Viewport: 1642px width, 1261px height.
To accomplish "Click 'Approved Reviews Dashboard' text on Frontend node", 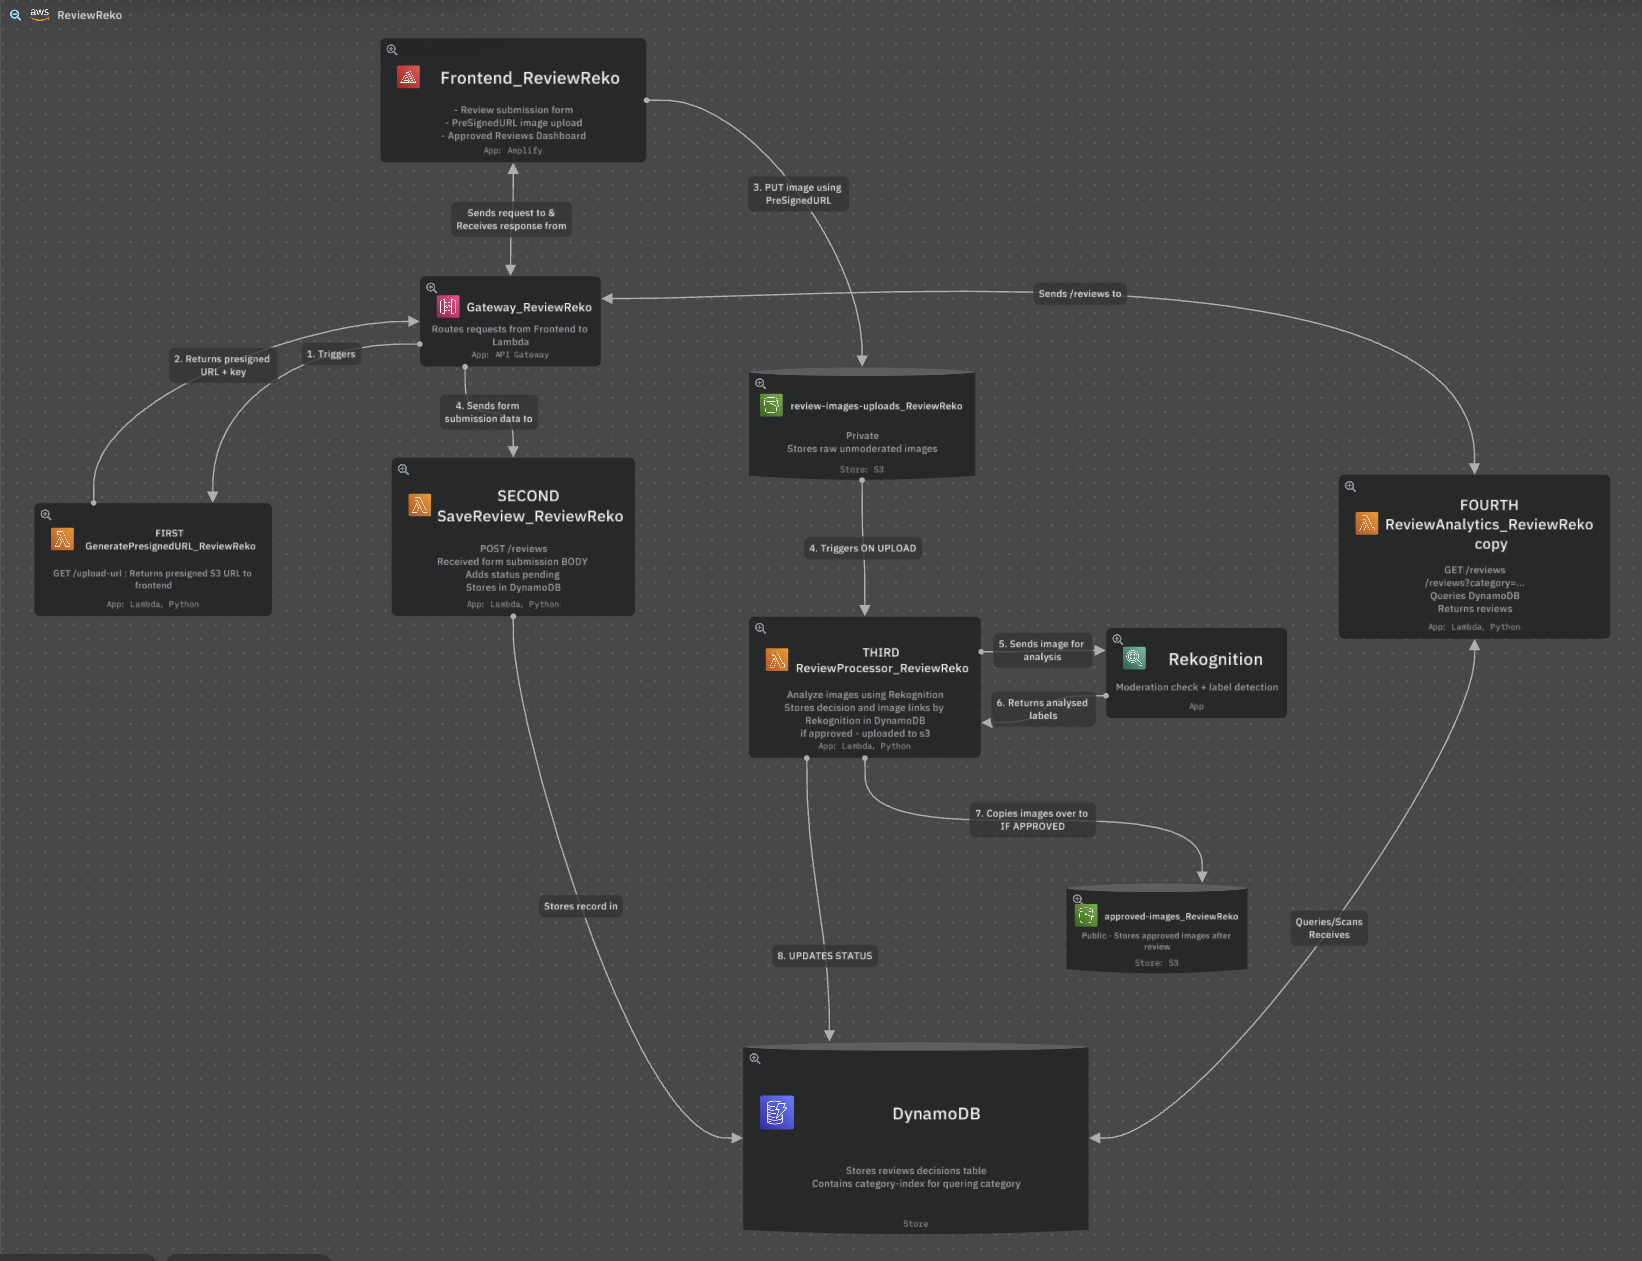I will pos(515,136).
